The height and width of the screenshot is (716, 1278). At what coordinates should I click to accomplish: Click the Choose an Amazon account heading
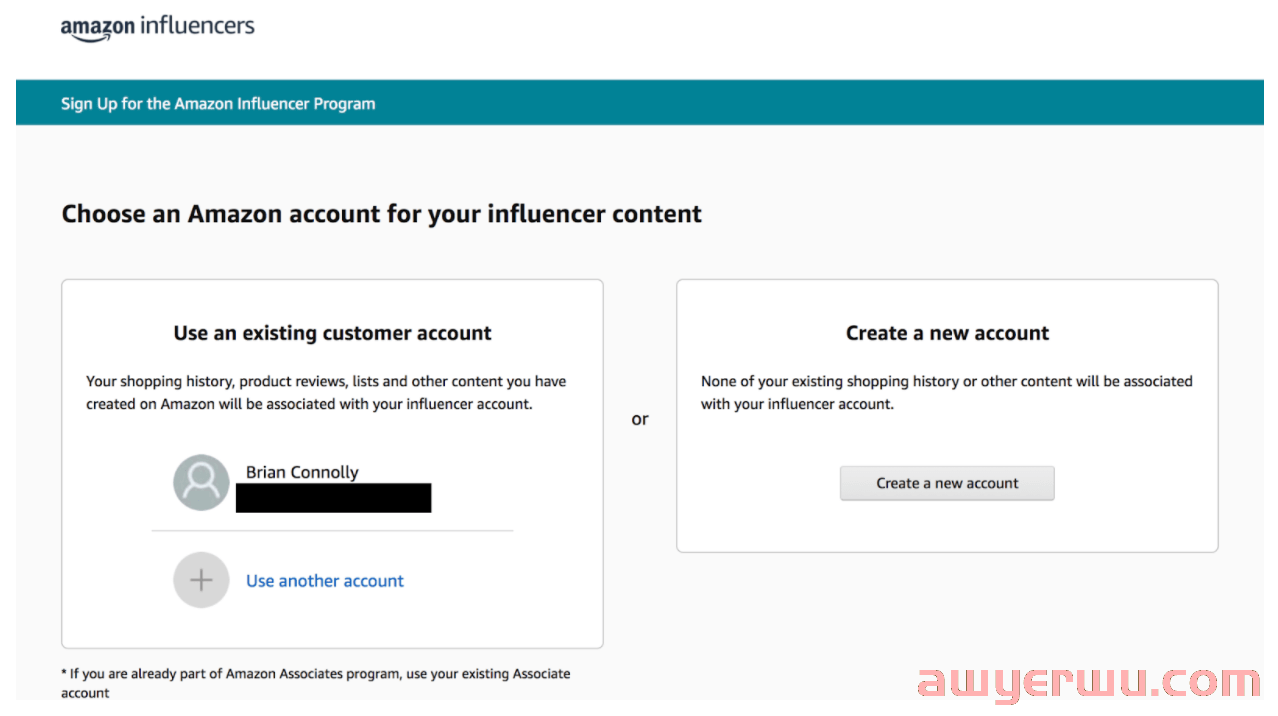pos(382,213)
